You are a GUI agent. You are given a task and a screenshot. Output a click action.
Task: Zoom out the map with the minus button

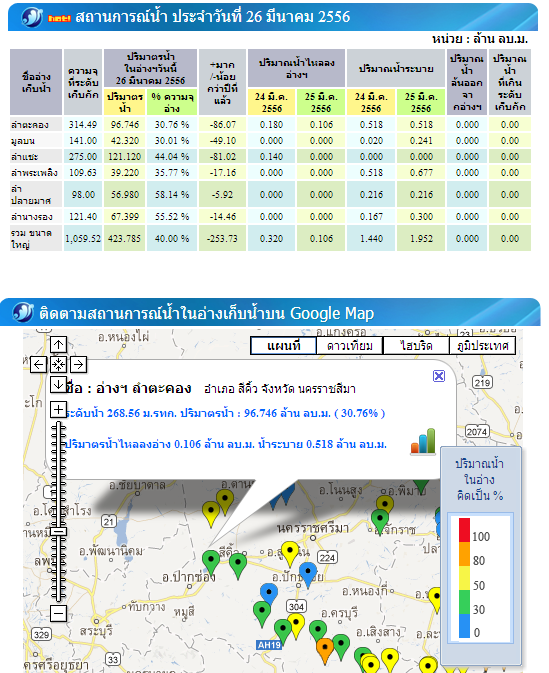[x=58, y=613]
